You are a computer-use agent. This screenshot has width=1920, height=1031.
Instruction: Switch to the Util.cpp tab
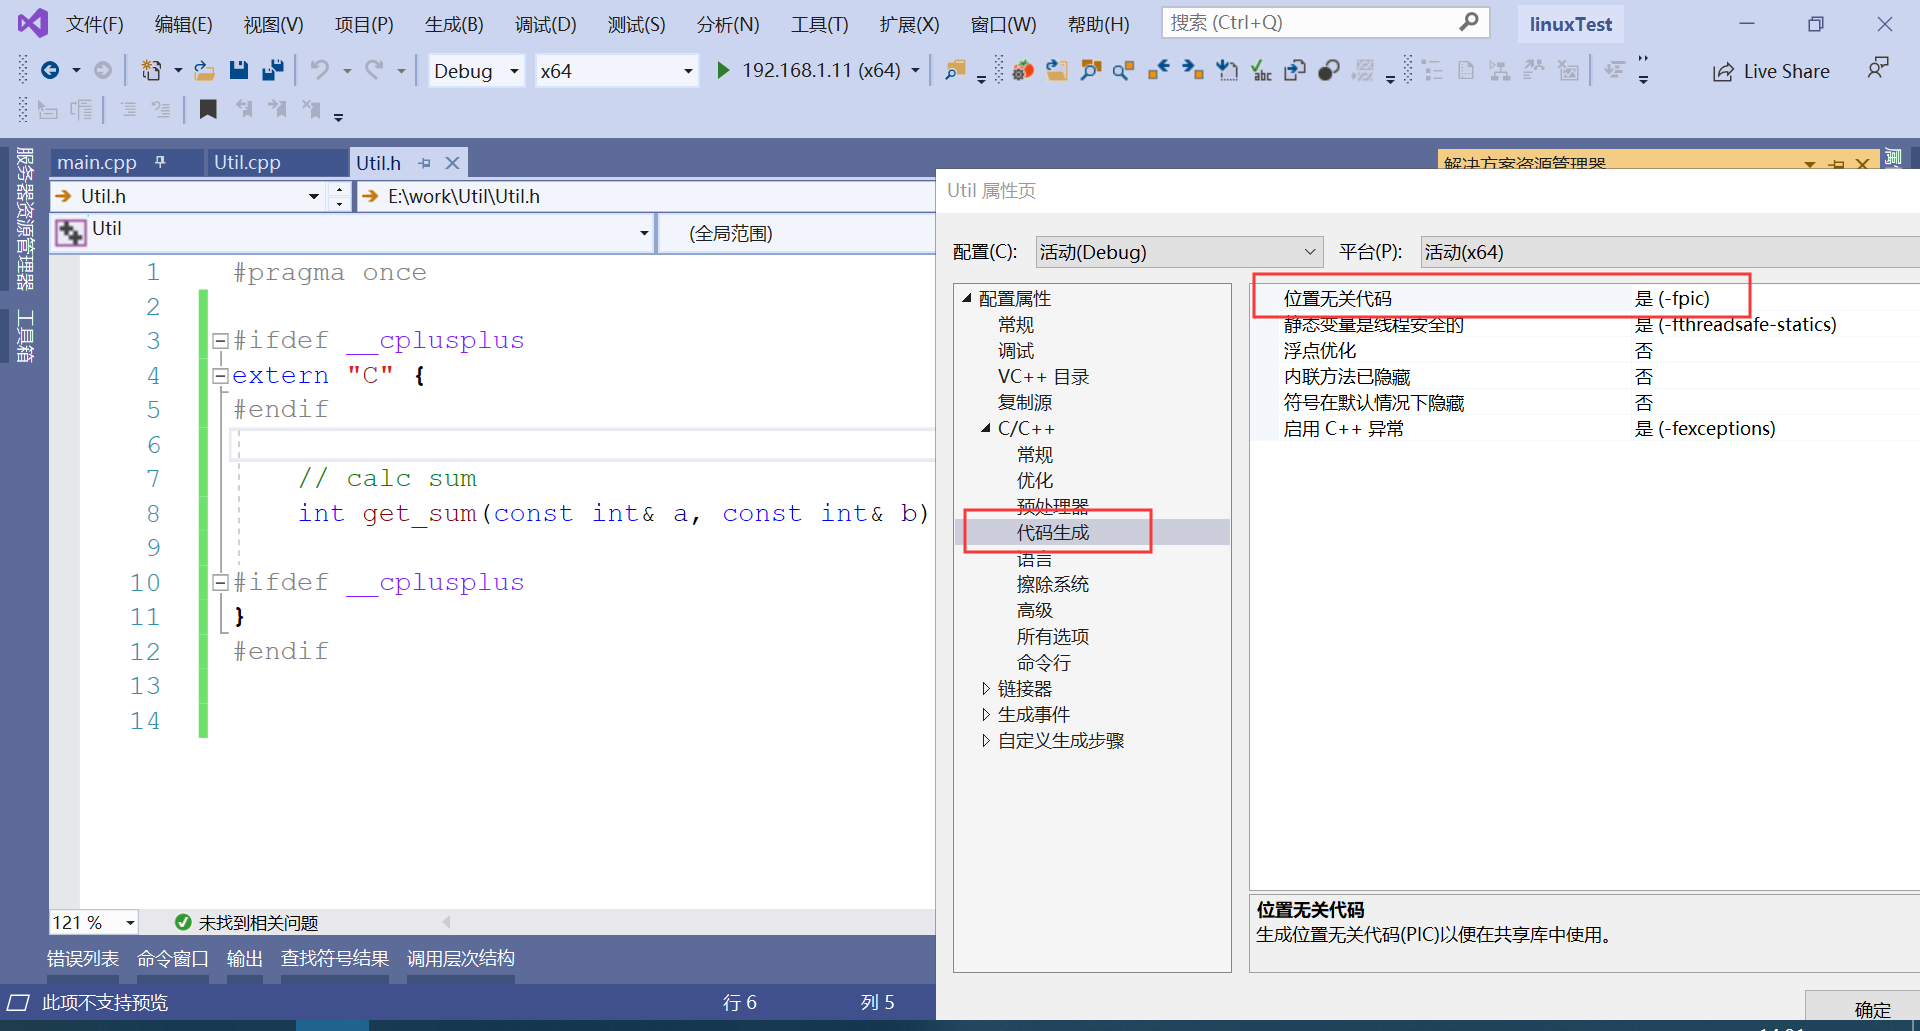point(247,162)
